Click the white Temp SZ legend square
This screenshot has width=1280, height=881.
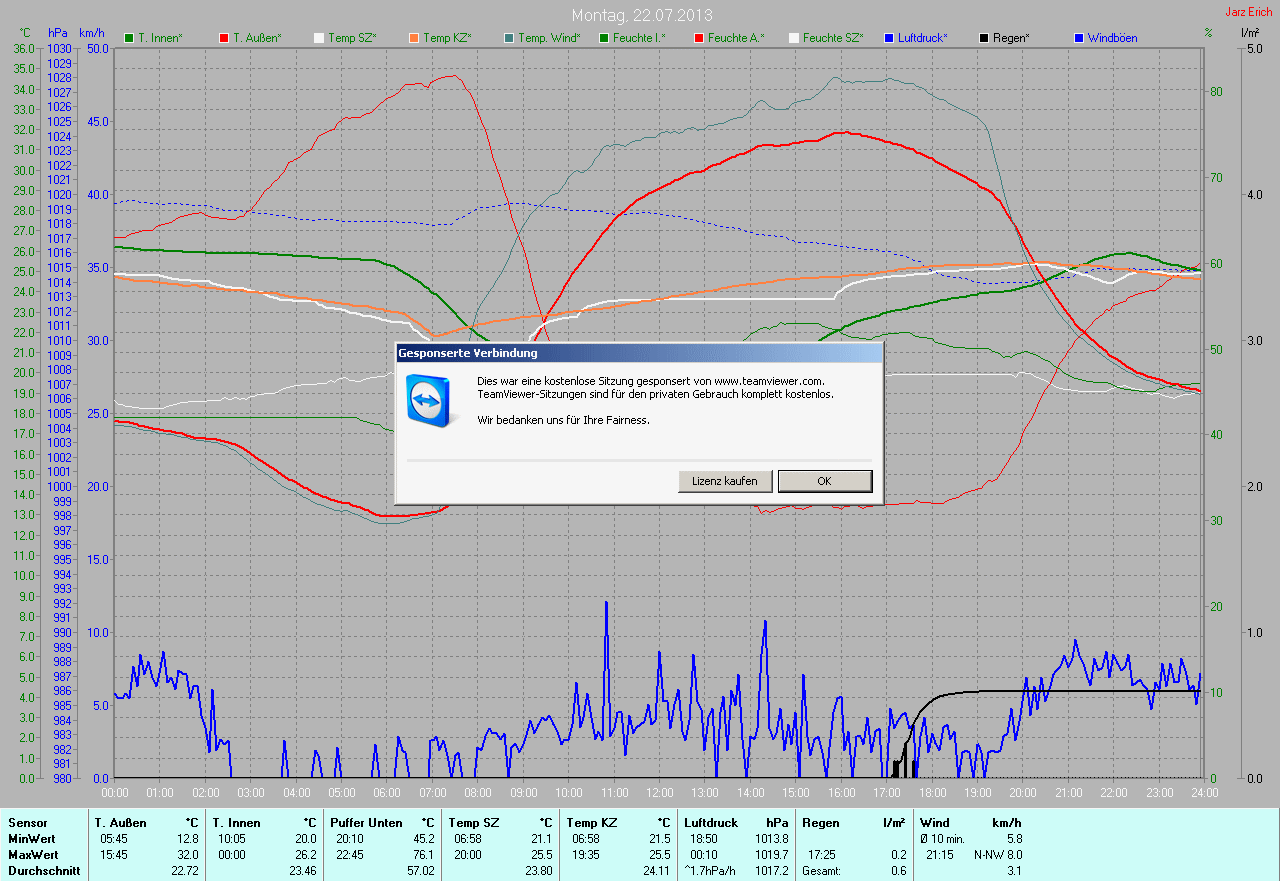[319, 38]
